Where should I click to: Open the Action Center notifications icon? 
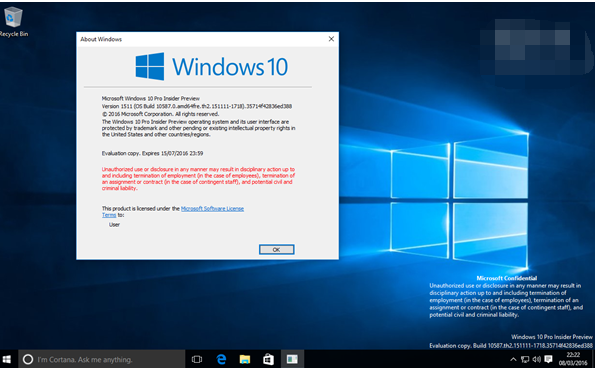click(x=548, y=359)
